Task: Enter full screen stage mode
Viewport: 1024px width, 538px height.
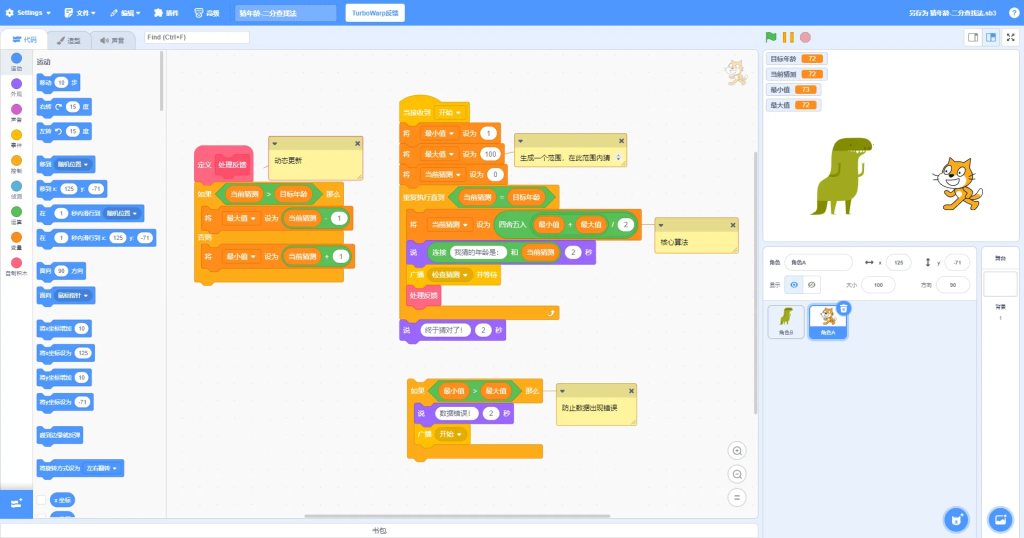Action: click(x=1011, y=37)
